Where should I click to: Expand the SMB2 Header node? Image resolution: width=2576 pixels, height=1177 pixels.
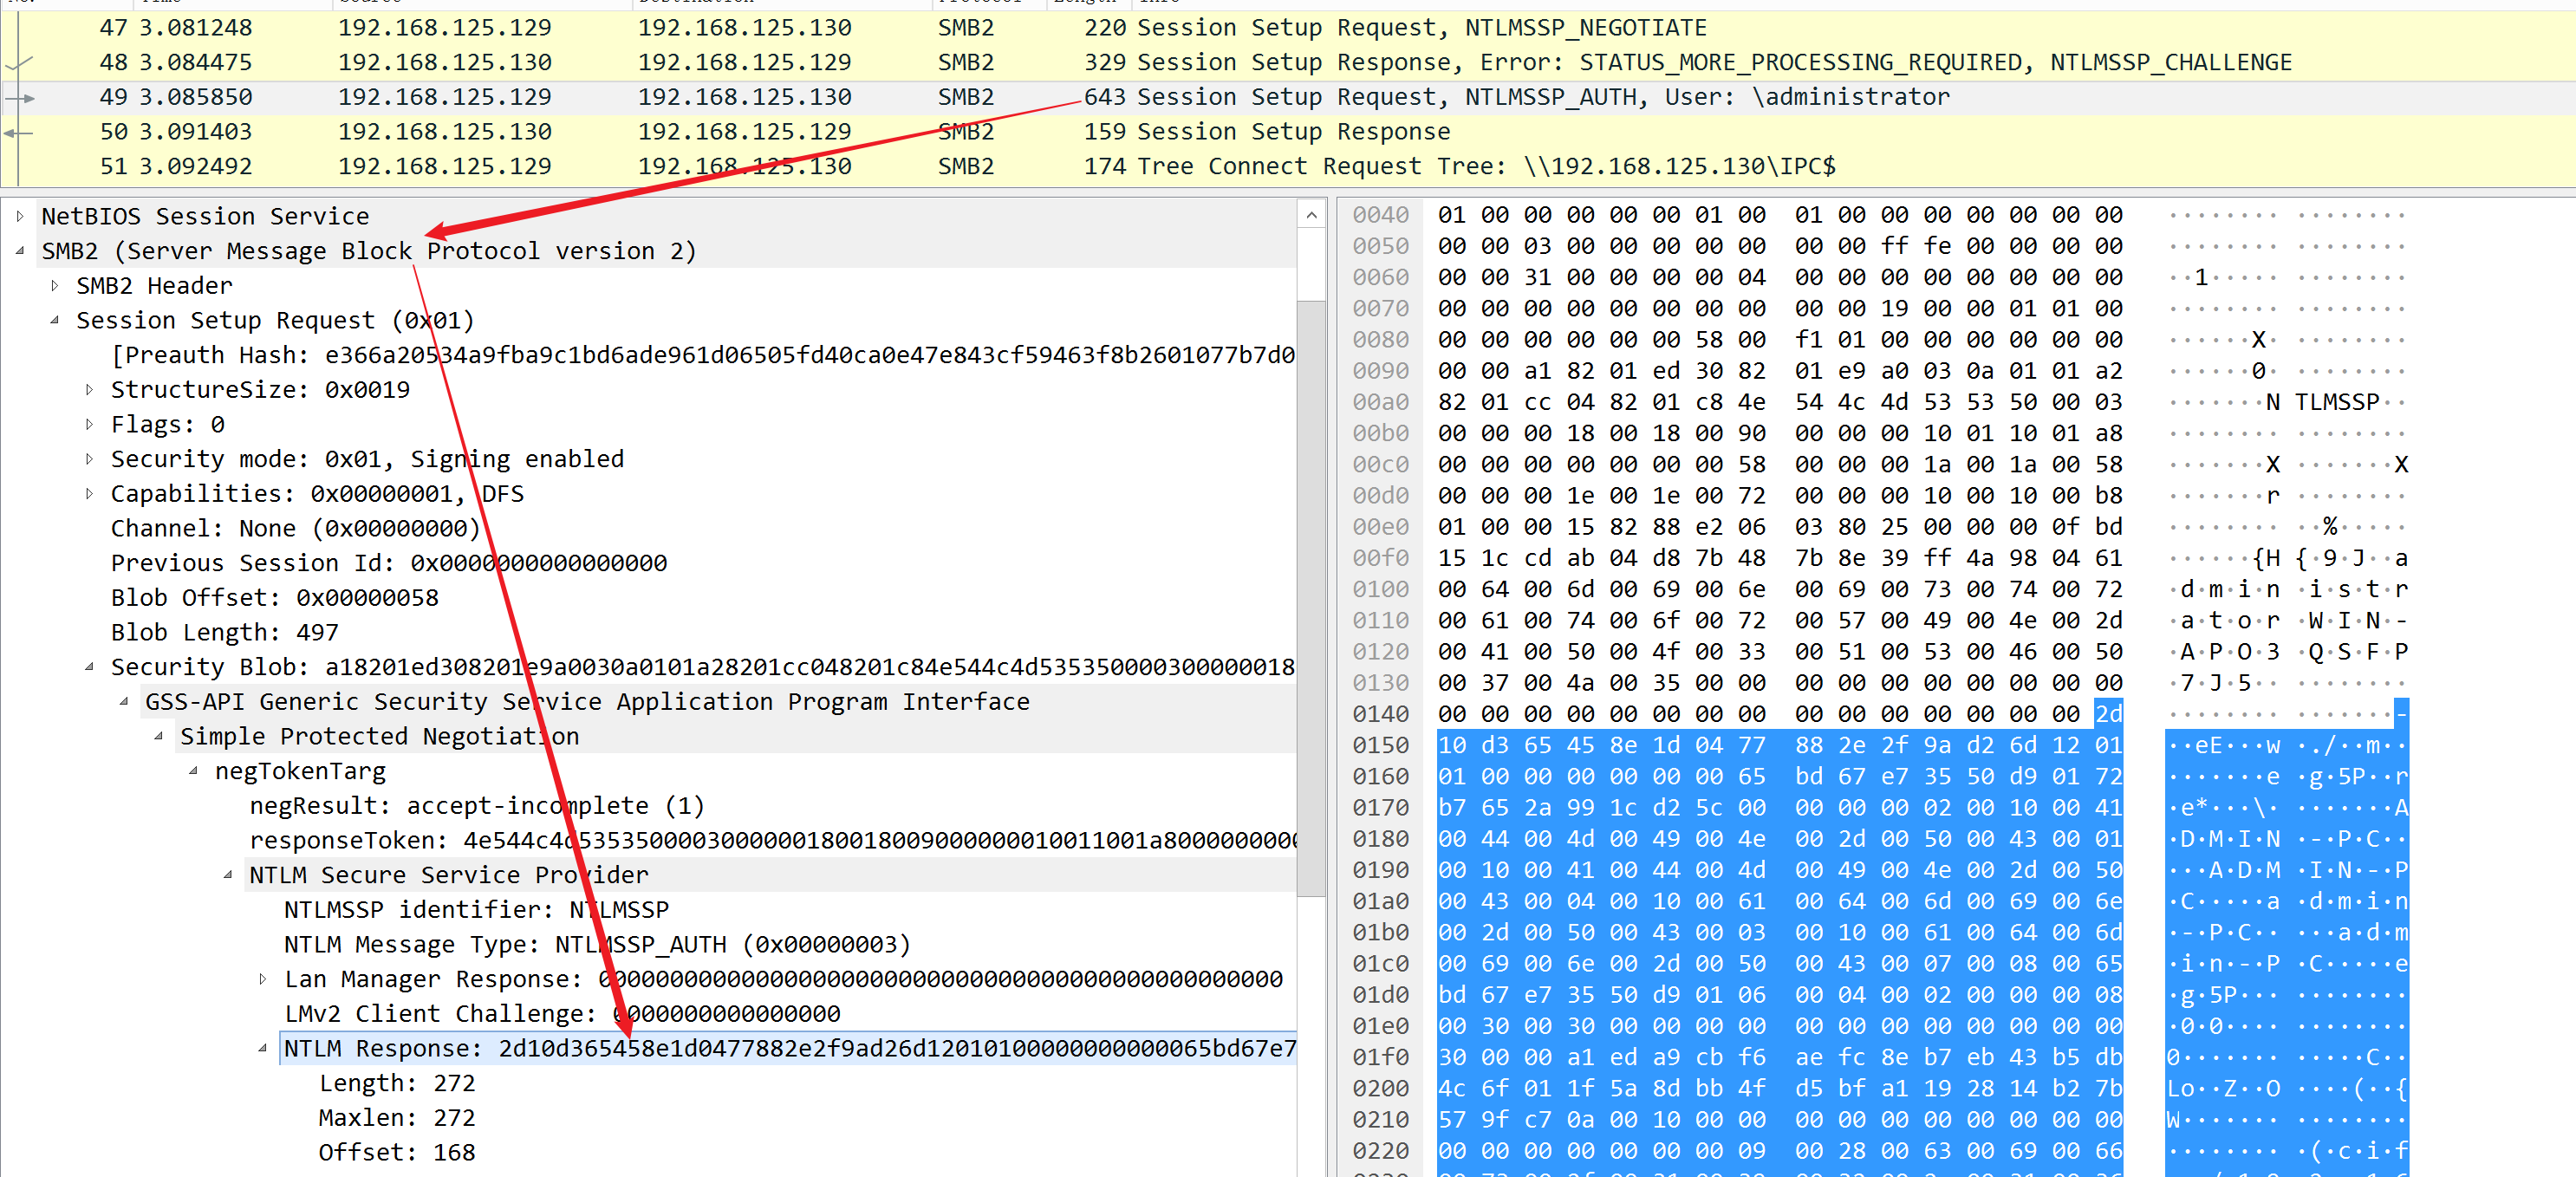[55, 286]
